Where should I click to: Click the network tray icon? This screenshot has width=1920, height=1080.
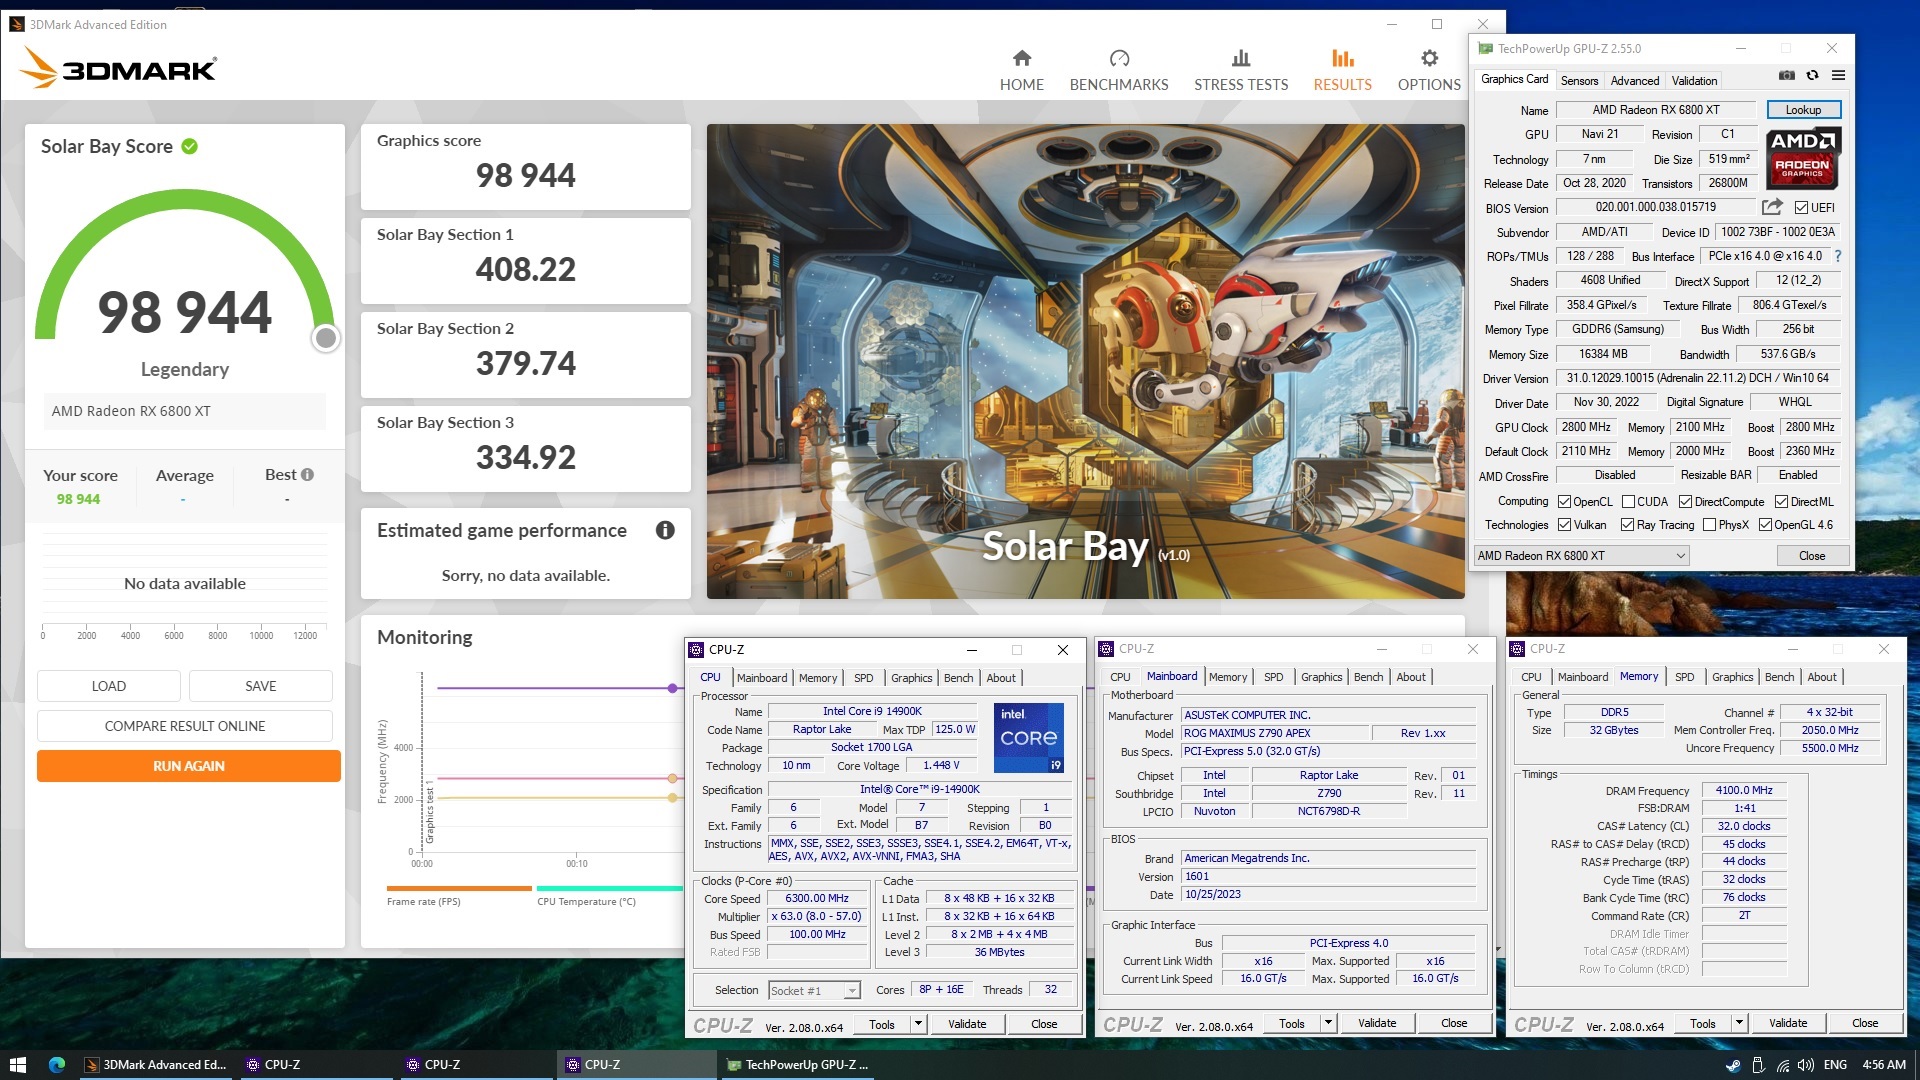click(1782, 1065)
